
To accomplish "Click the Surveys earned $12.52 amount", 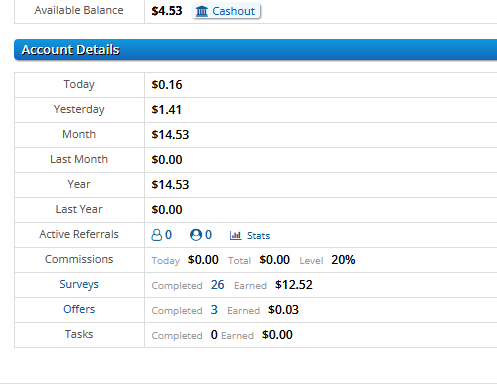I will tap(294, 285).
